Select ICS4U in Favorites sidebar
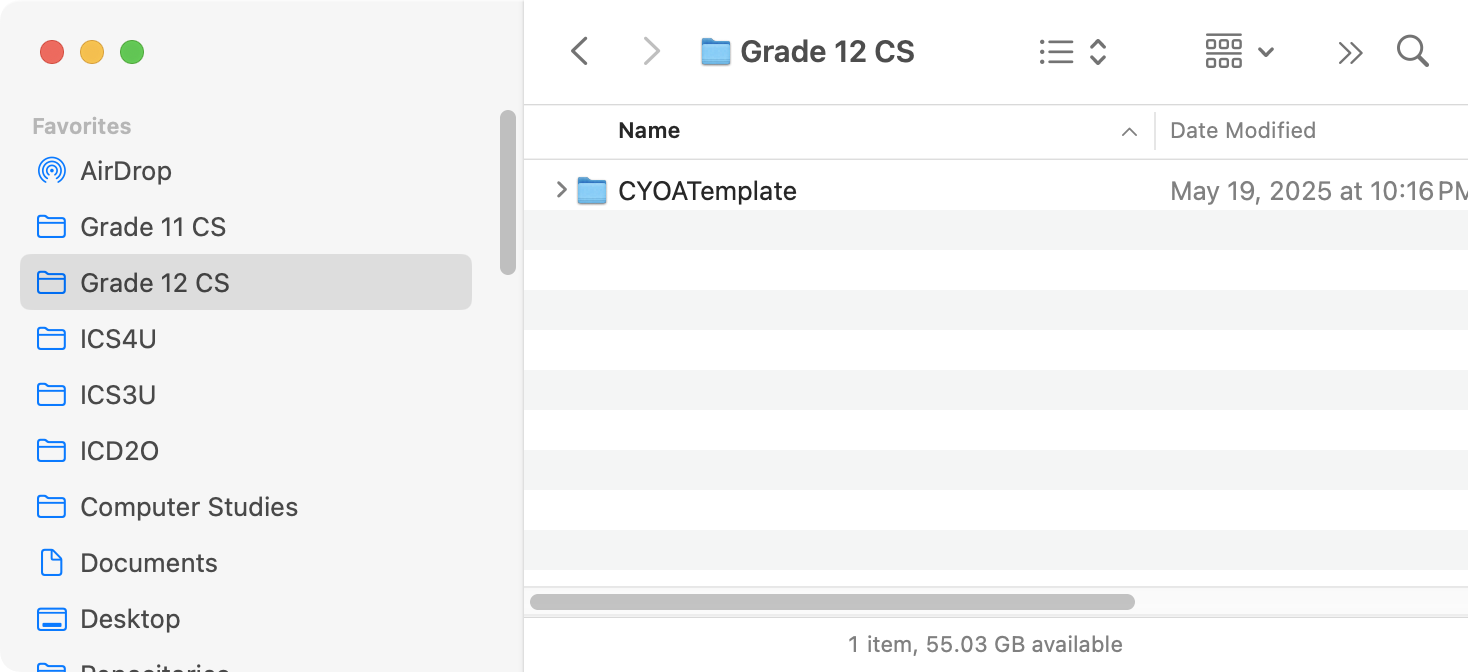1468x672 pixels. [x=118, y=339]
